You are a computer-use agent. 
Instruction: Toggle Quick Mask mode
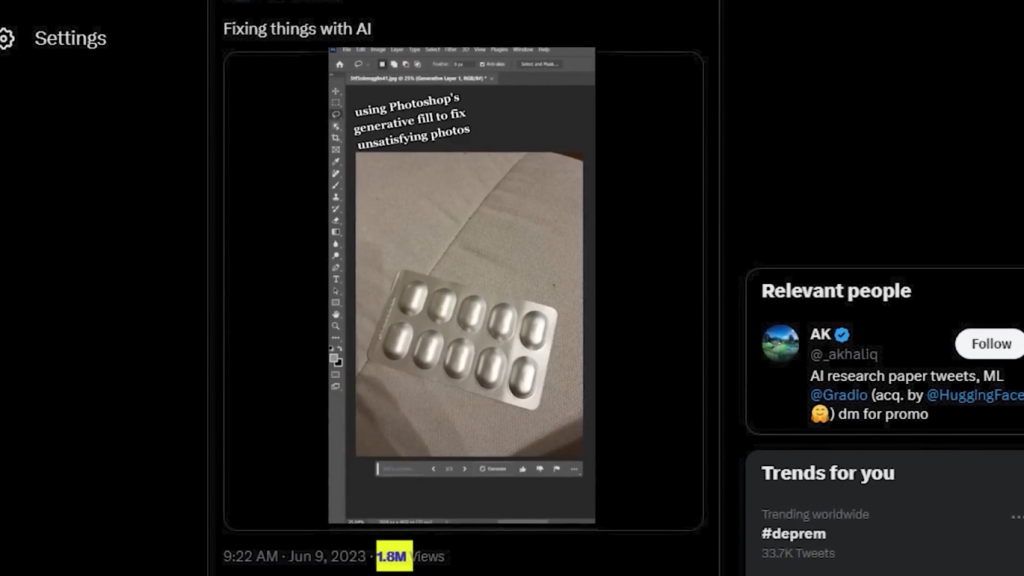[336, 375]
